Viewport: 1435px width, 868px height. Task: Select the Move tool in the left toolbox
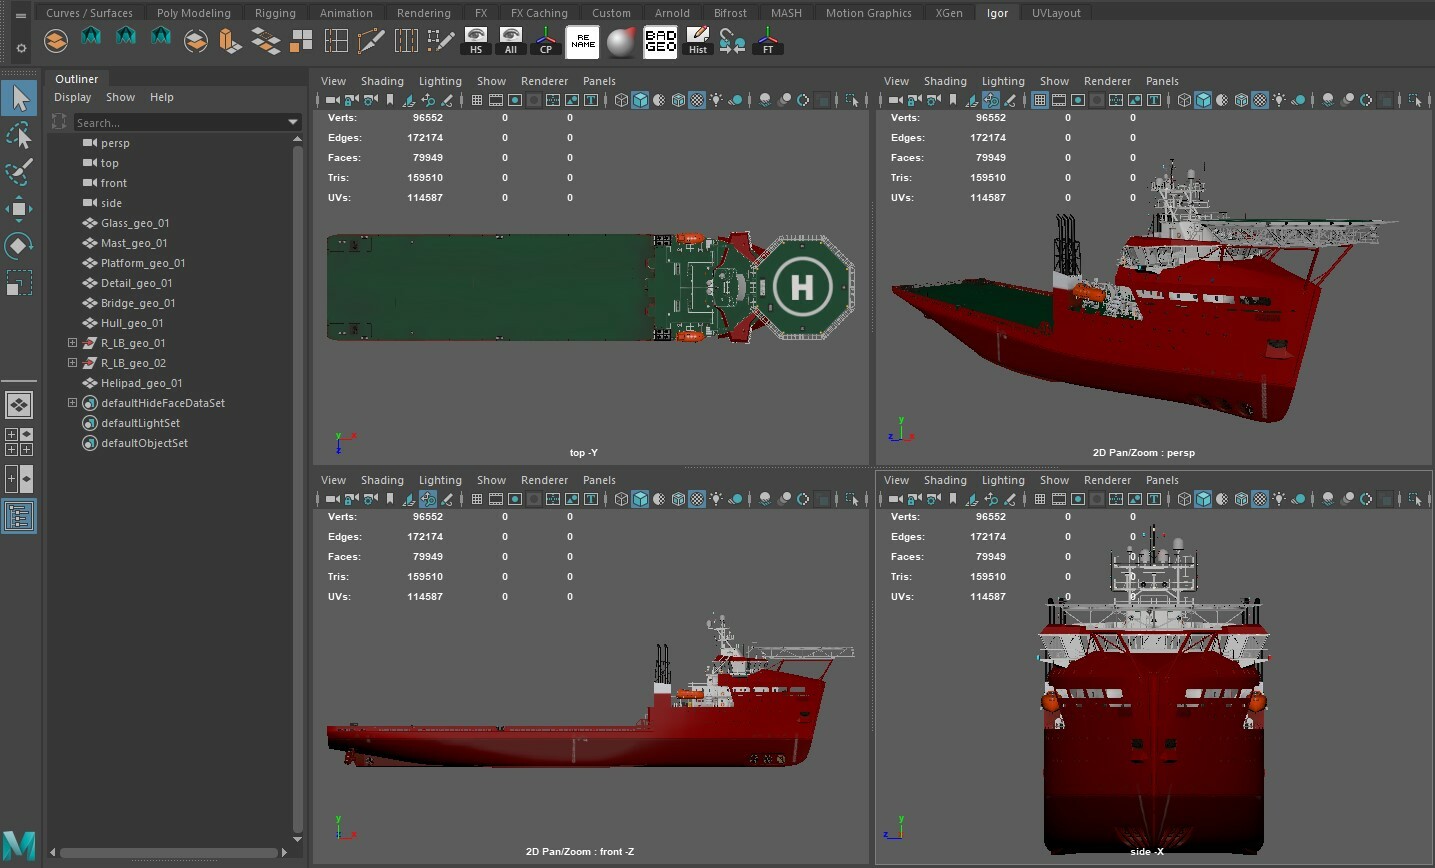coord(18,209)
